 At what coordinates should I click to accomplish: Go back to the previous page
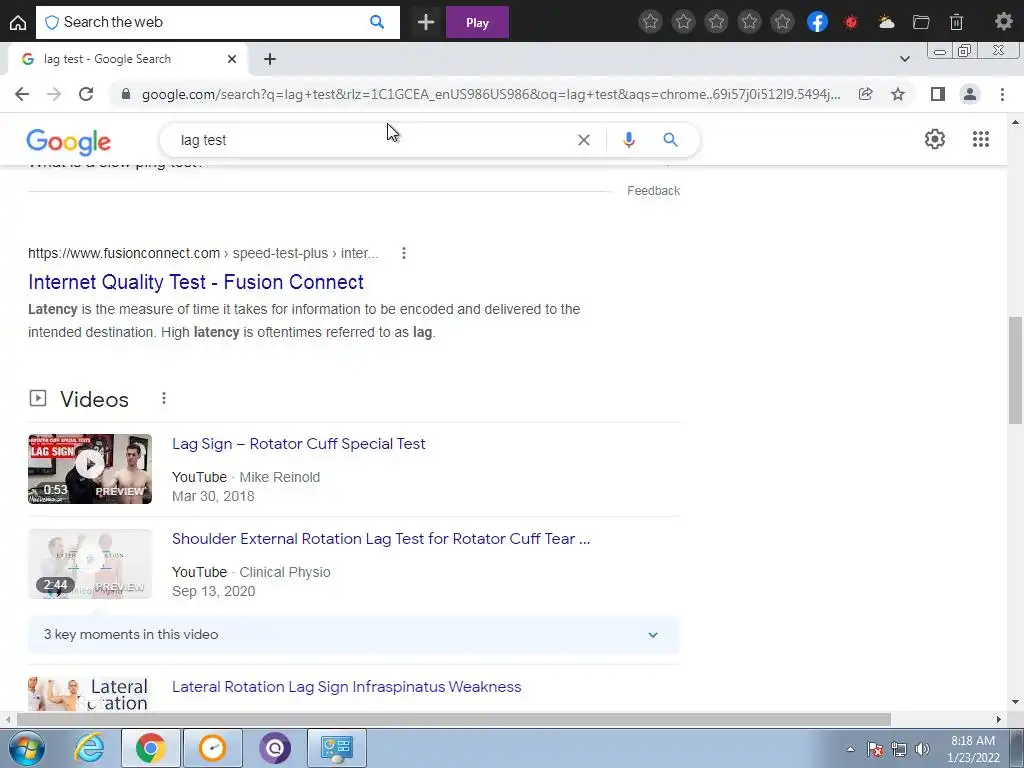22,94
